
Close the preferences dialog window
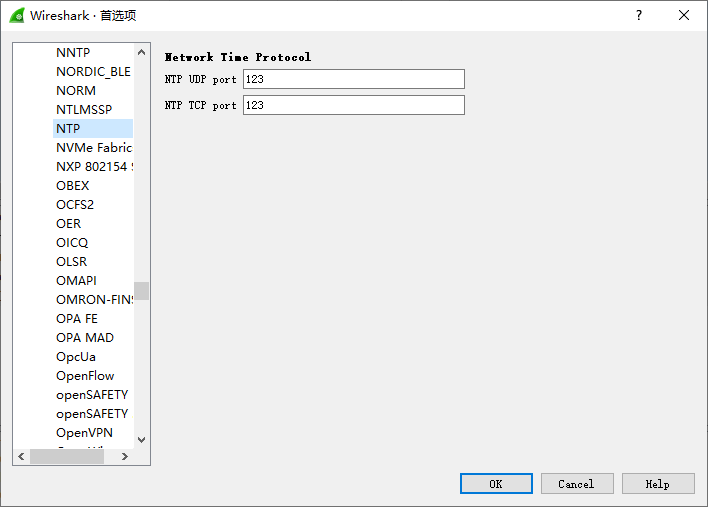[684, 15]
